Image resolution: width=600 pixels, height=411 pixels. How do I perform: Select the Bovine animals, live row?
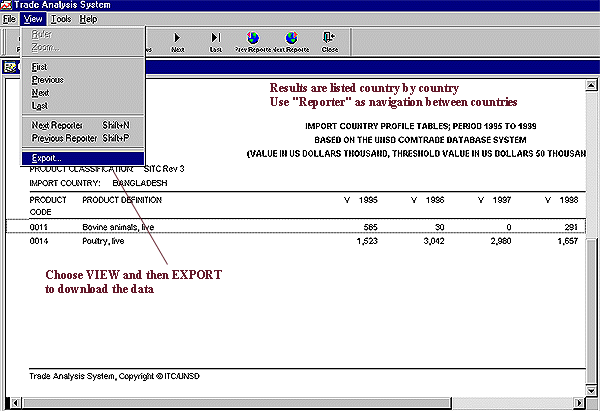300,227
